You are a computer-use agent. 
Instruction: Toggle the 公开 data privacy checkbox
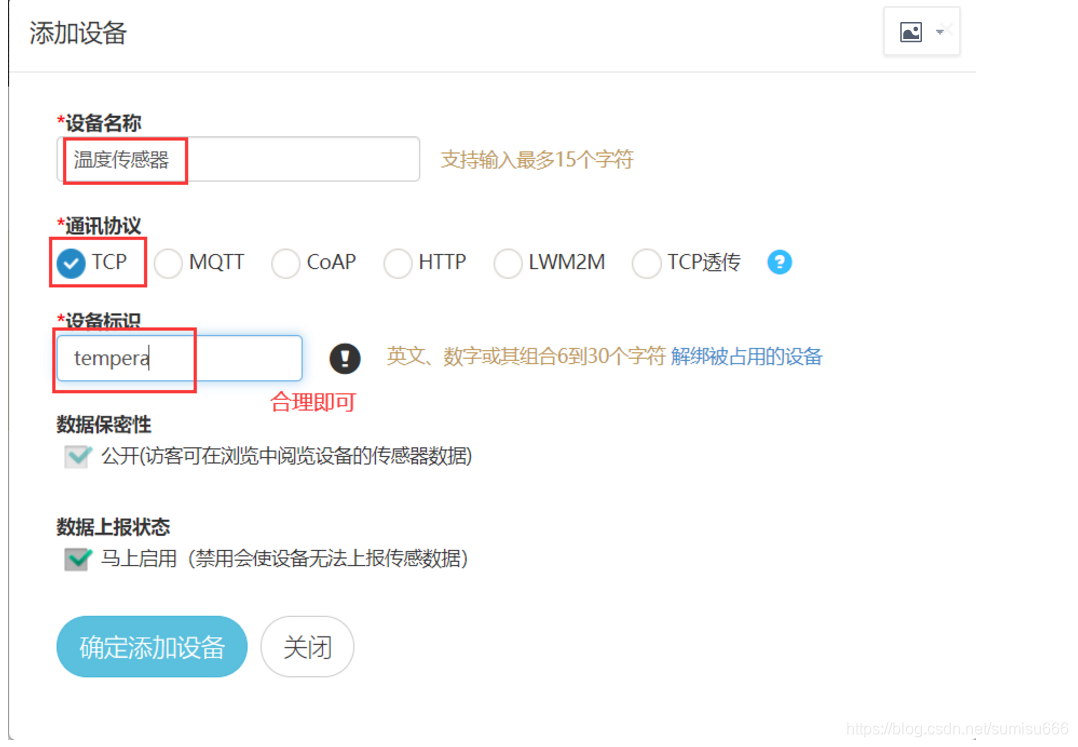78,456
